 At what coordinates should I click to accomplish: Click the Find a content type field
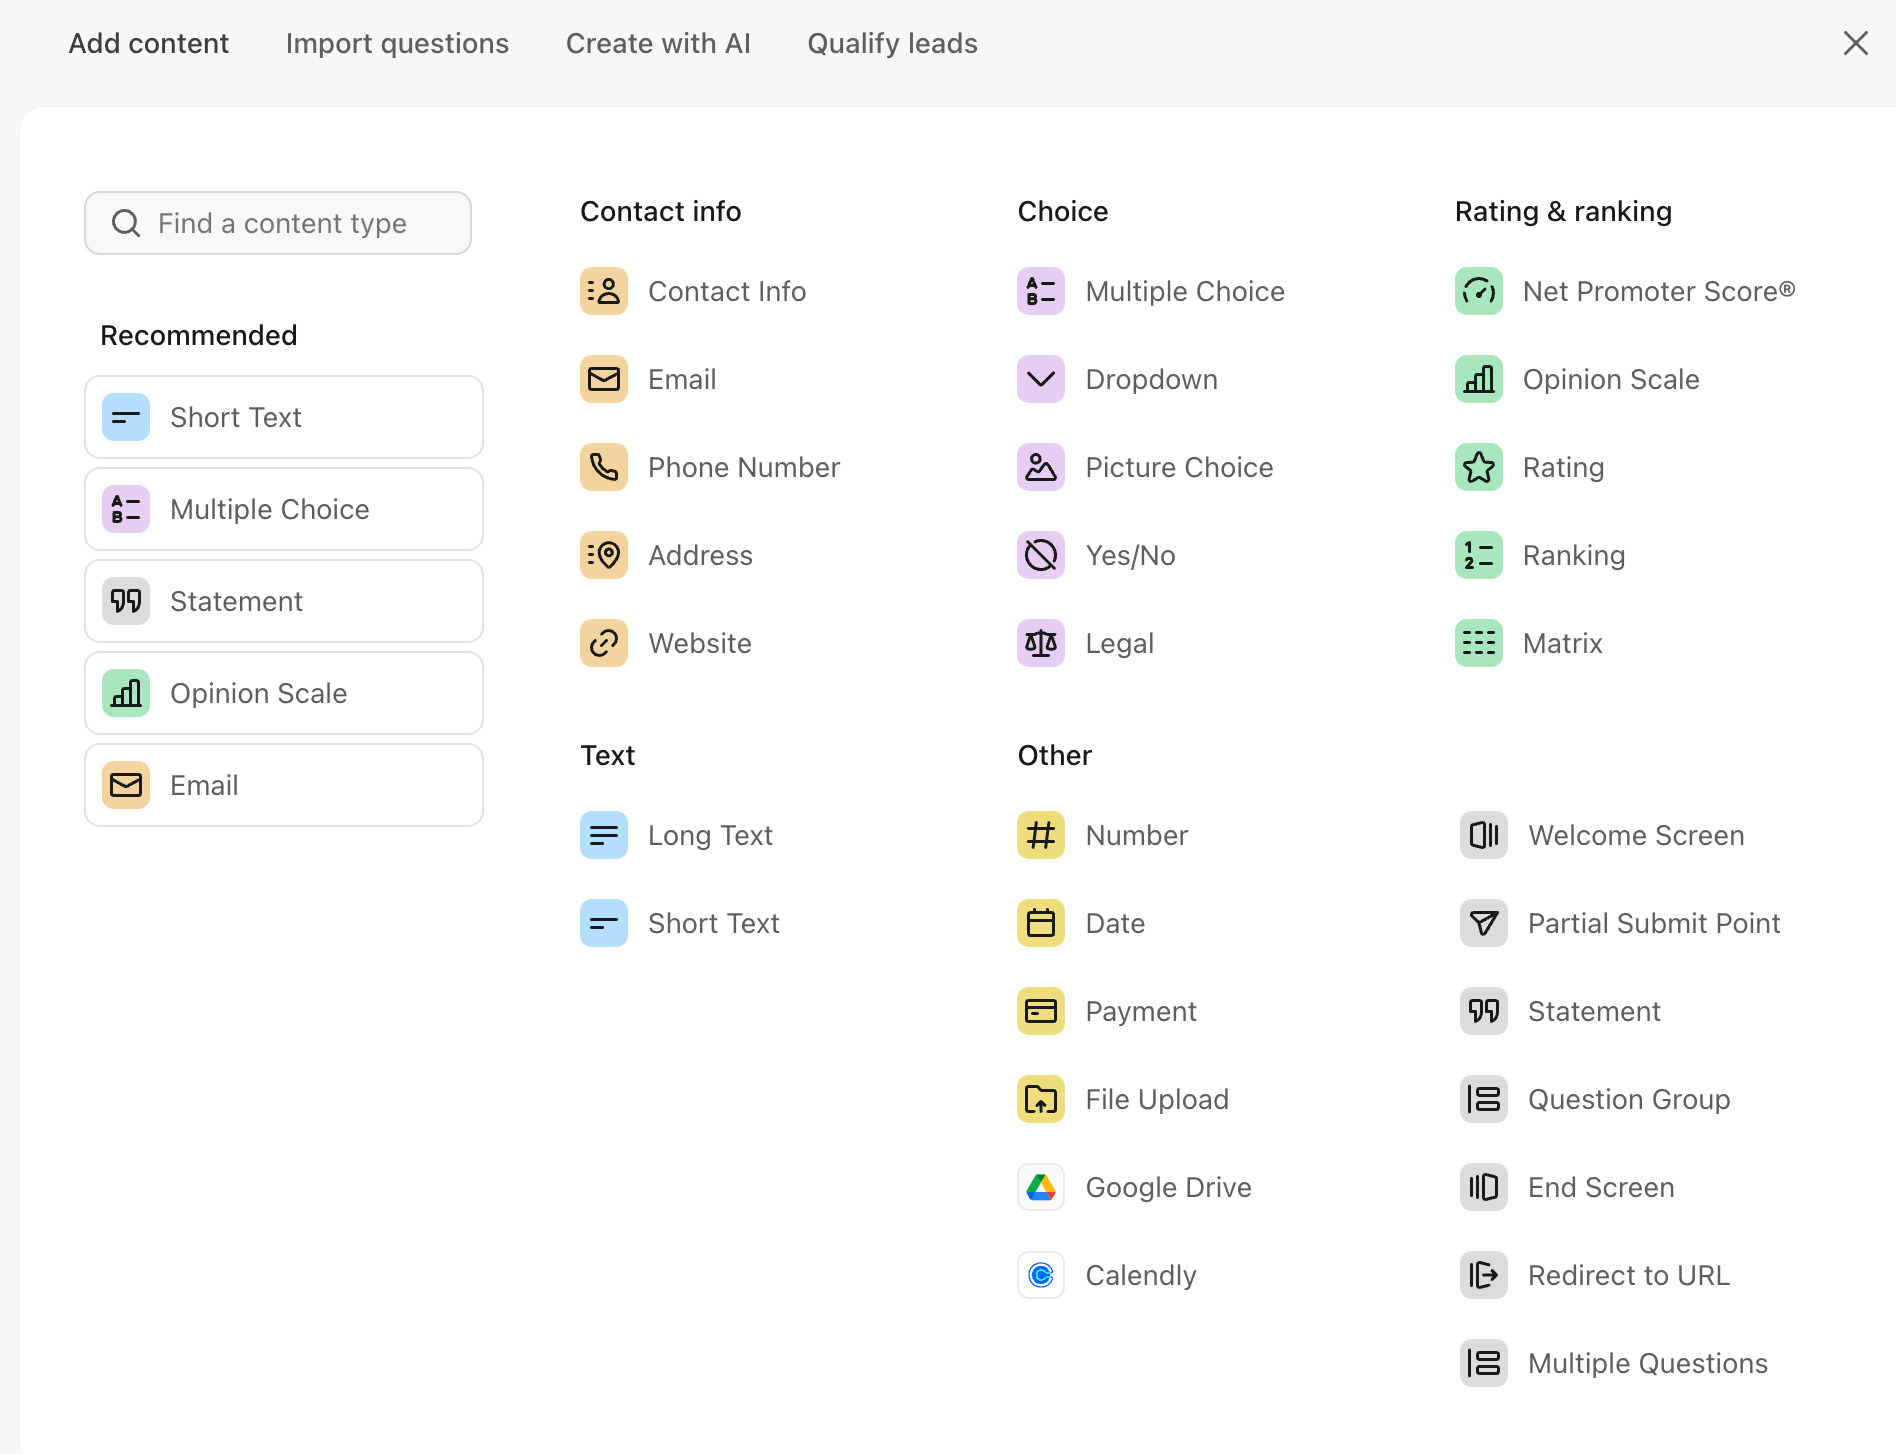(278, 223)
